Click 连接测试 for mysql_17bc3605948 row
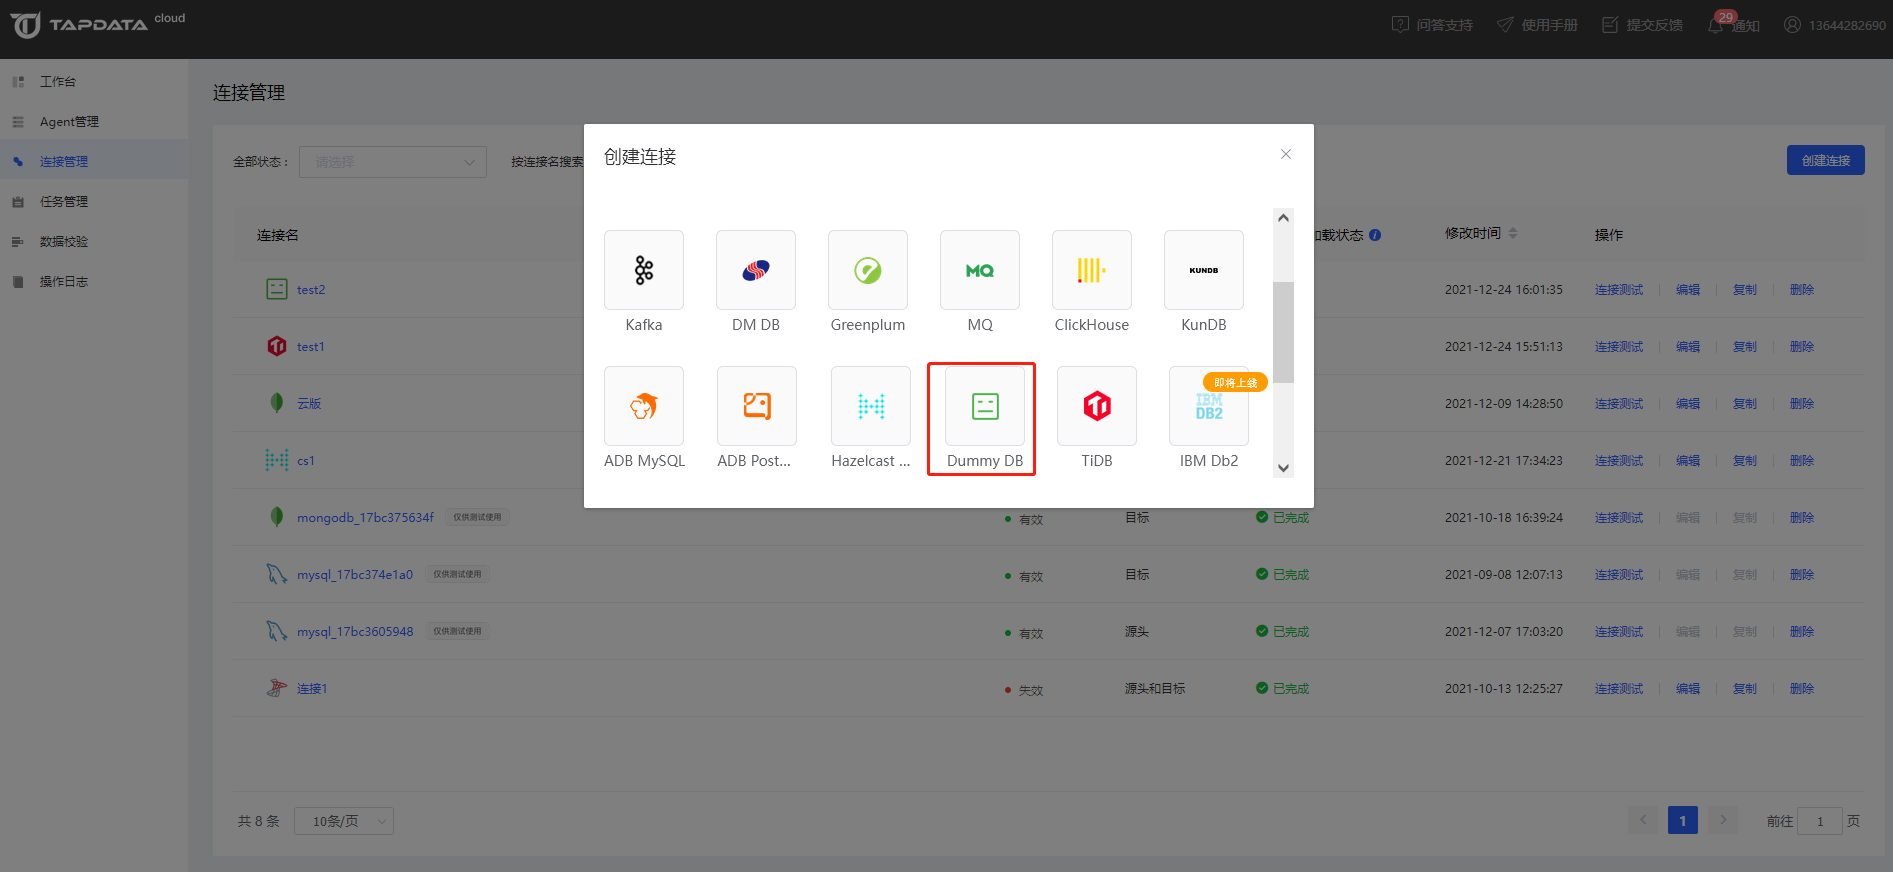Screen dimensions: 1893x872 pyautogui.click(x=1619, y=632)
